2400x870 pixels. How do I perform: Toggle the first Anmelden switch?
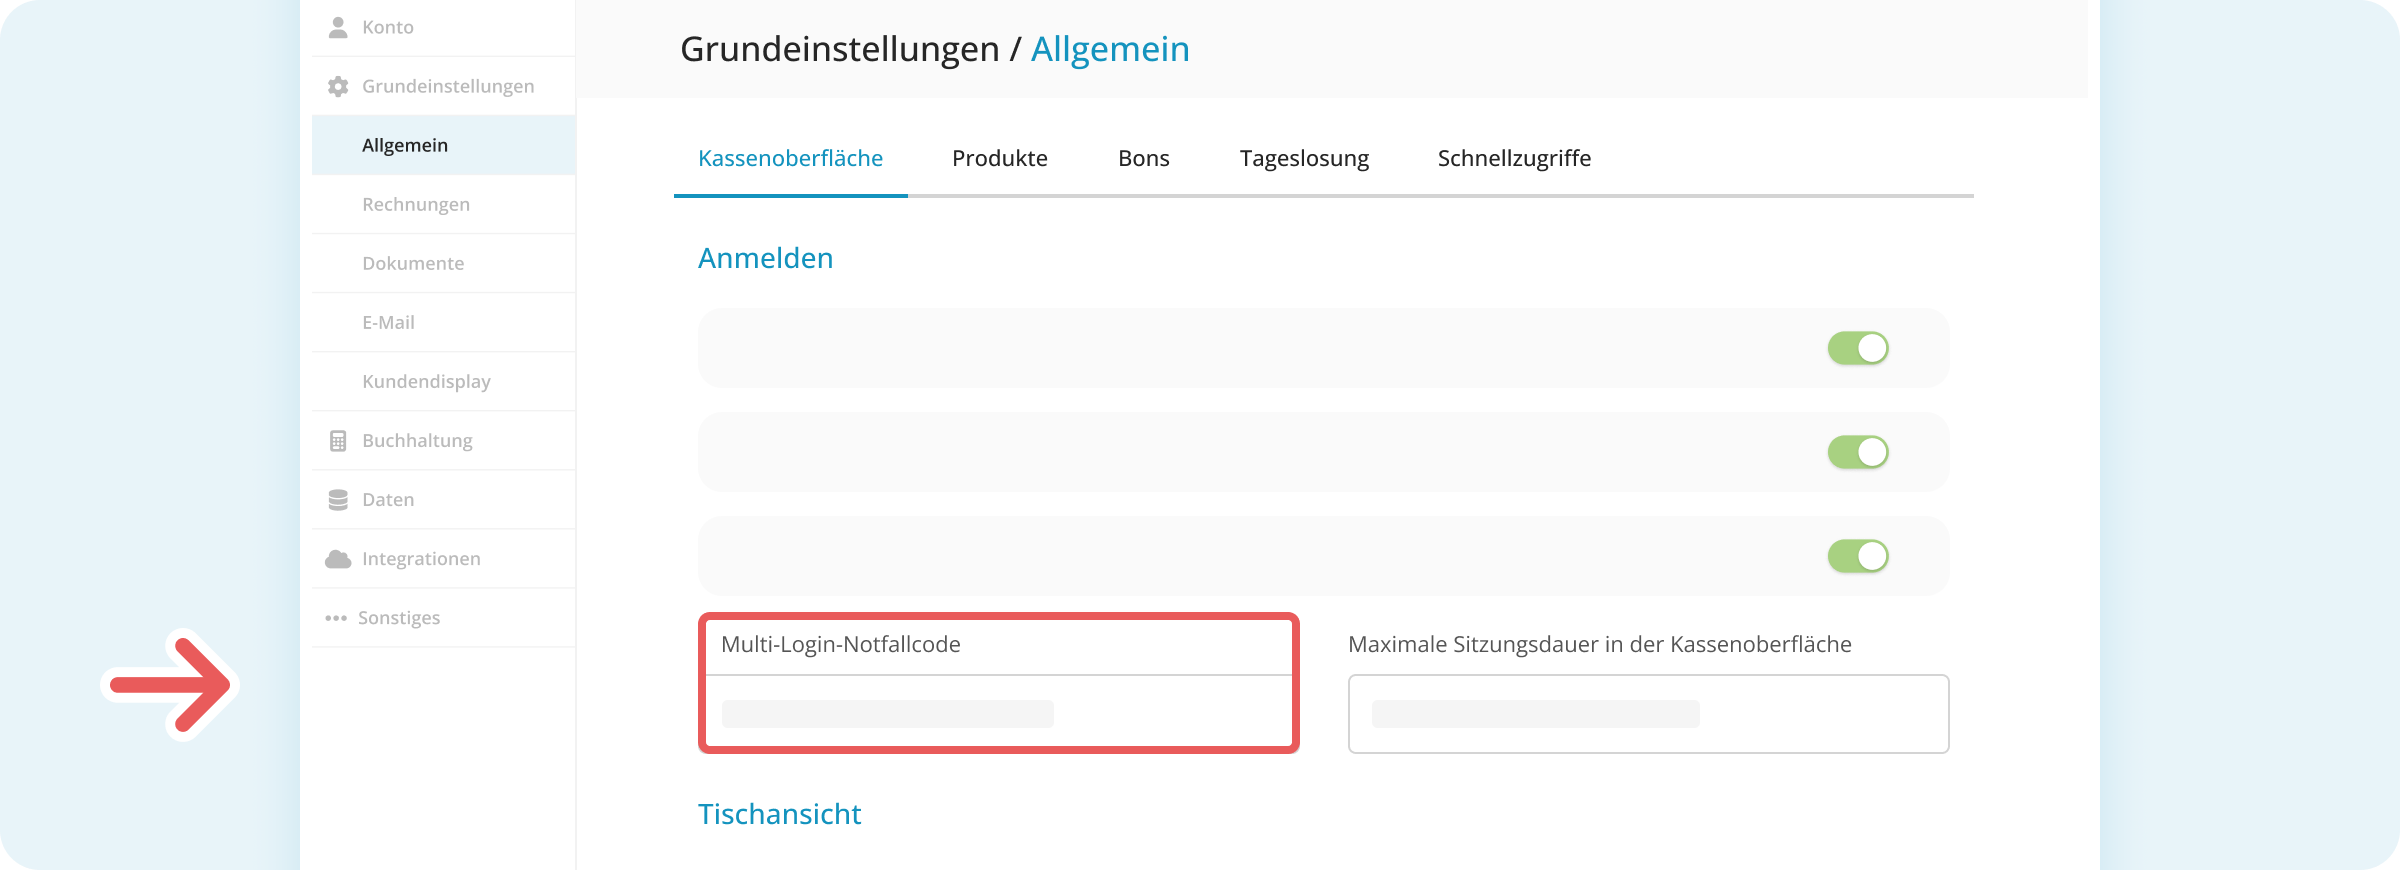1857,348
